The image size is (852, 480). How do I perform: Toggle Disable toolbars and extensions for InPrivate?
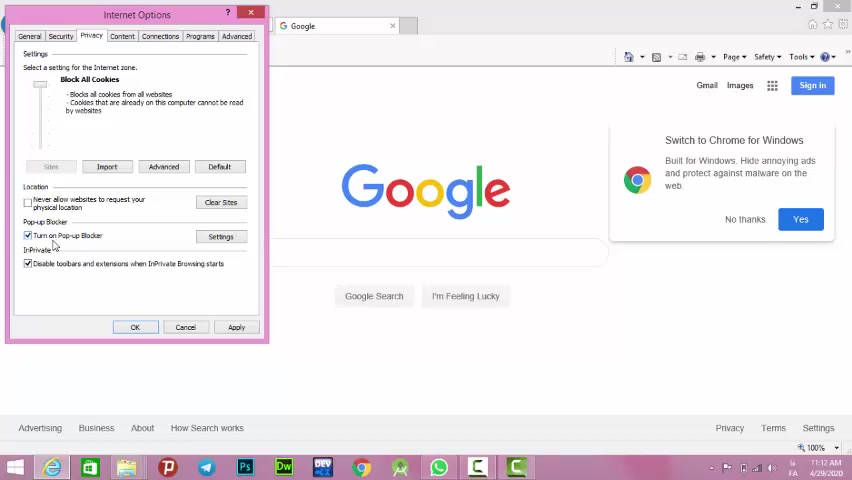[28, 264]
